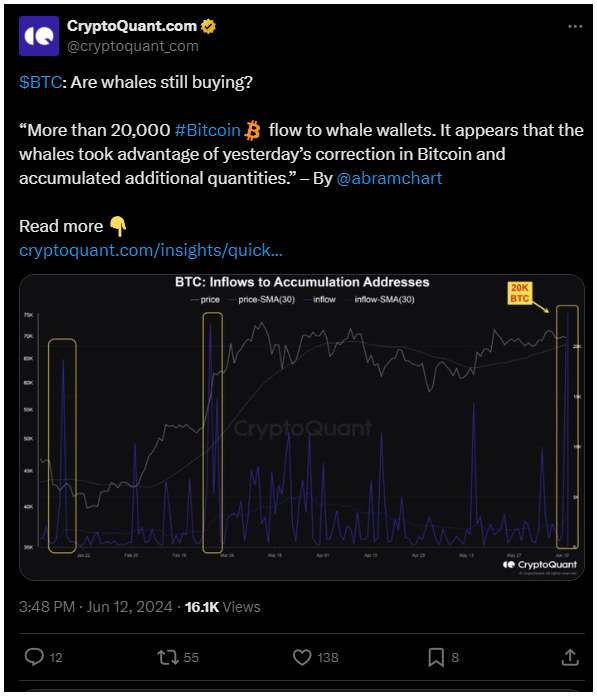
Task: Click the gold verified badge
Action: coord(208,27)
